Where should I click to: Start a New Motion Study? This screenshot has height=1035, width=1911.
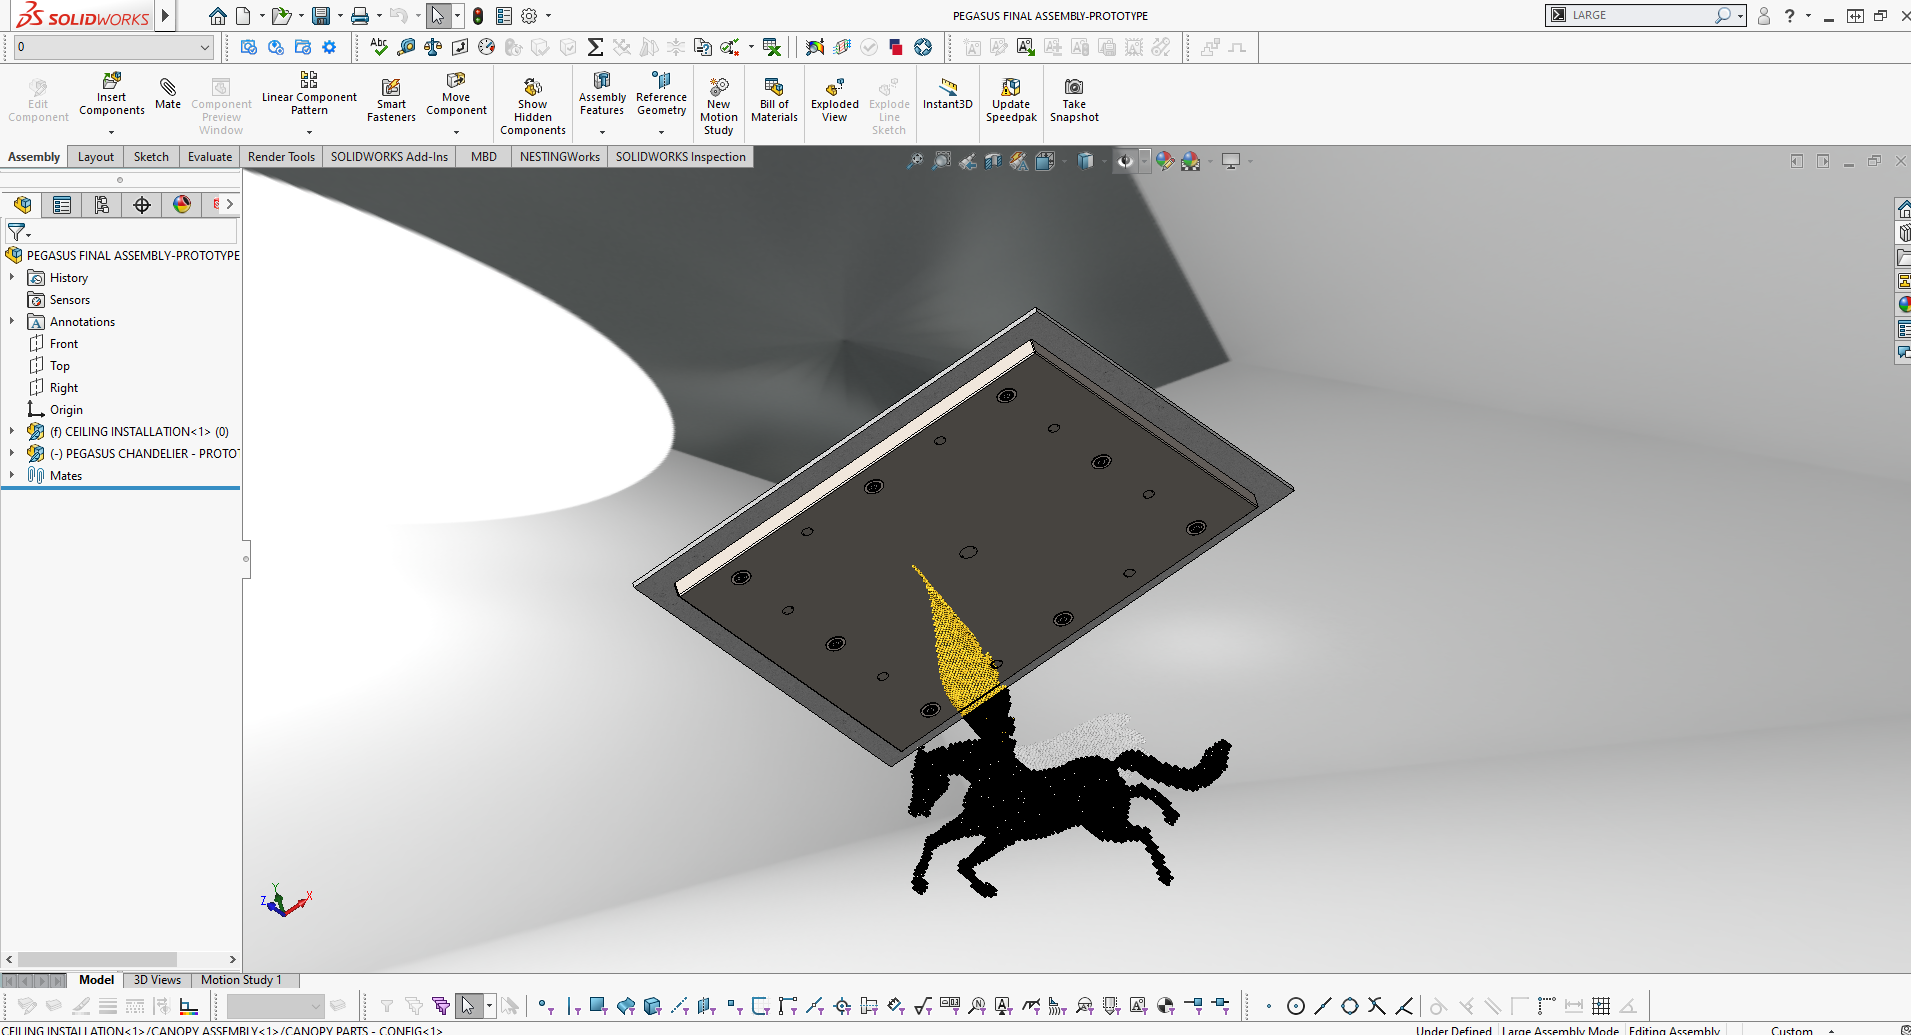point(718,106)
